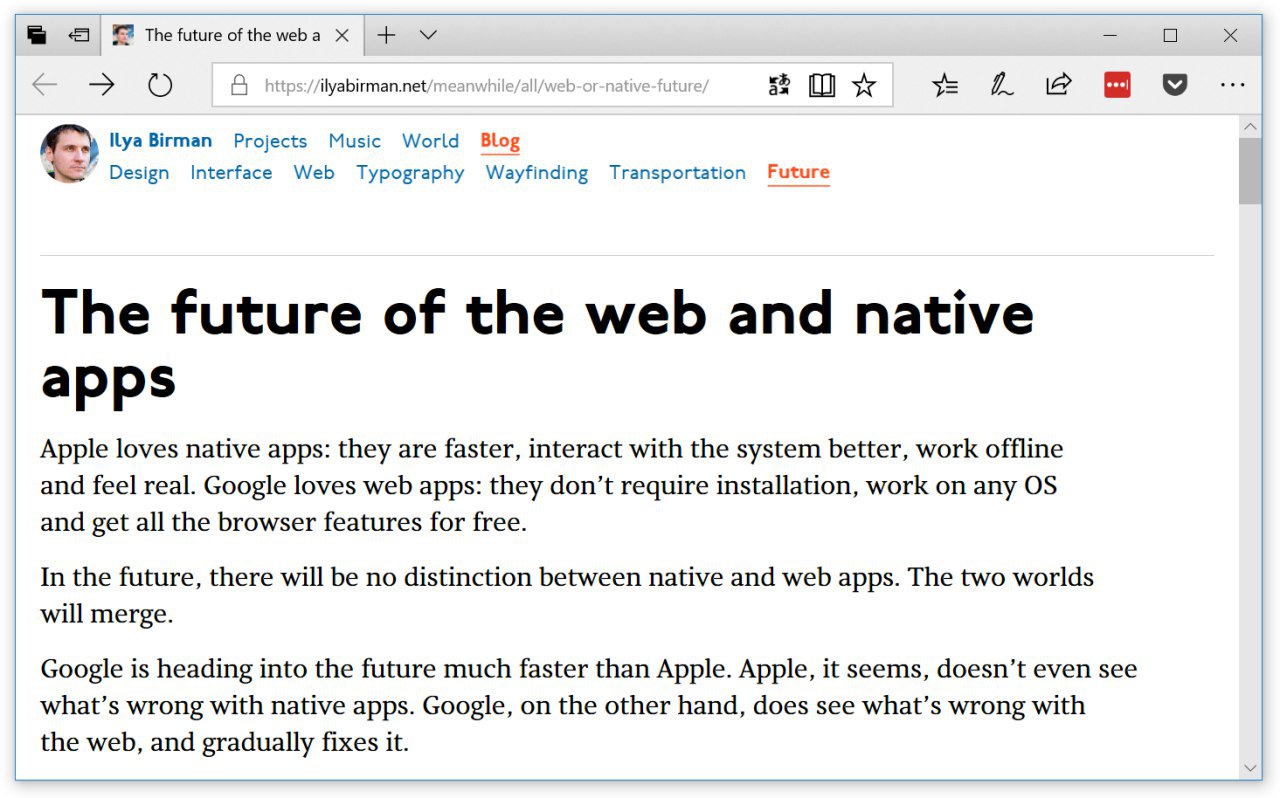Image resolution: width=1280 pixels, height=798 pixels.
Task: Open the red LastPass extension
Action: 1117,85
